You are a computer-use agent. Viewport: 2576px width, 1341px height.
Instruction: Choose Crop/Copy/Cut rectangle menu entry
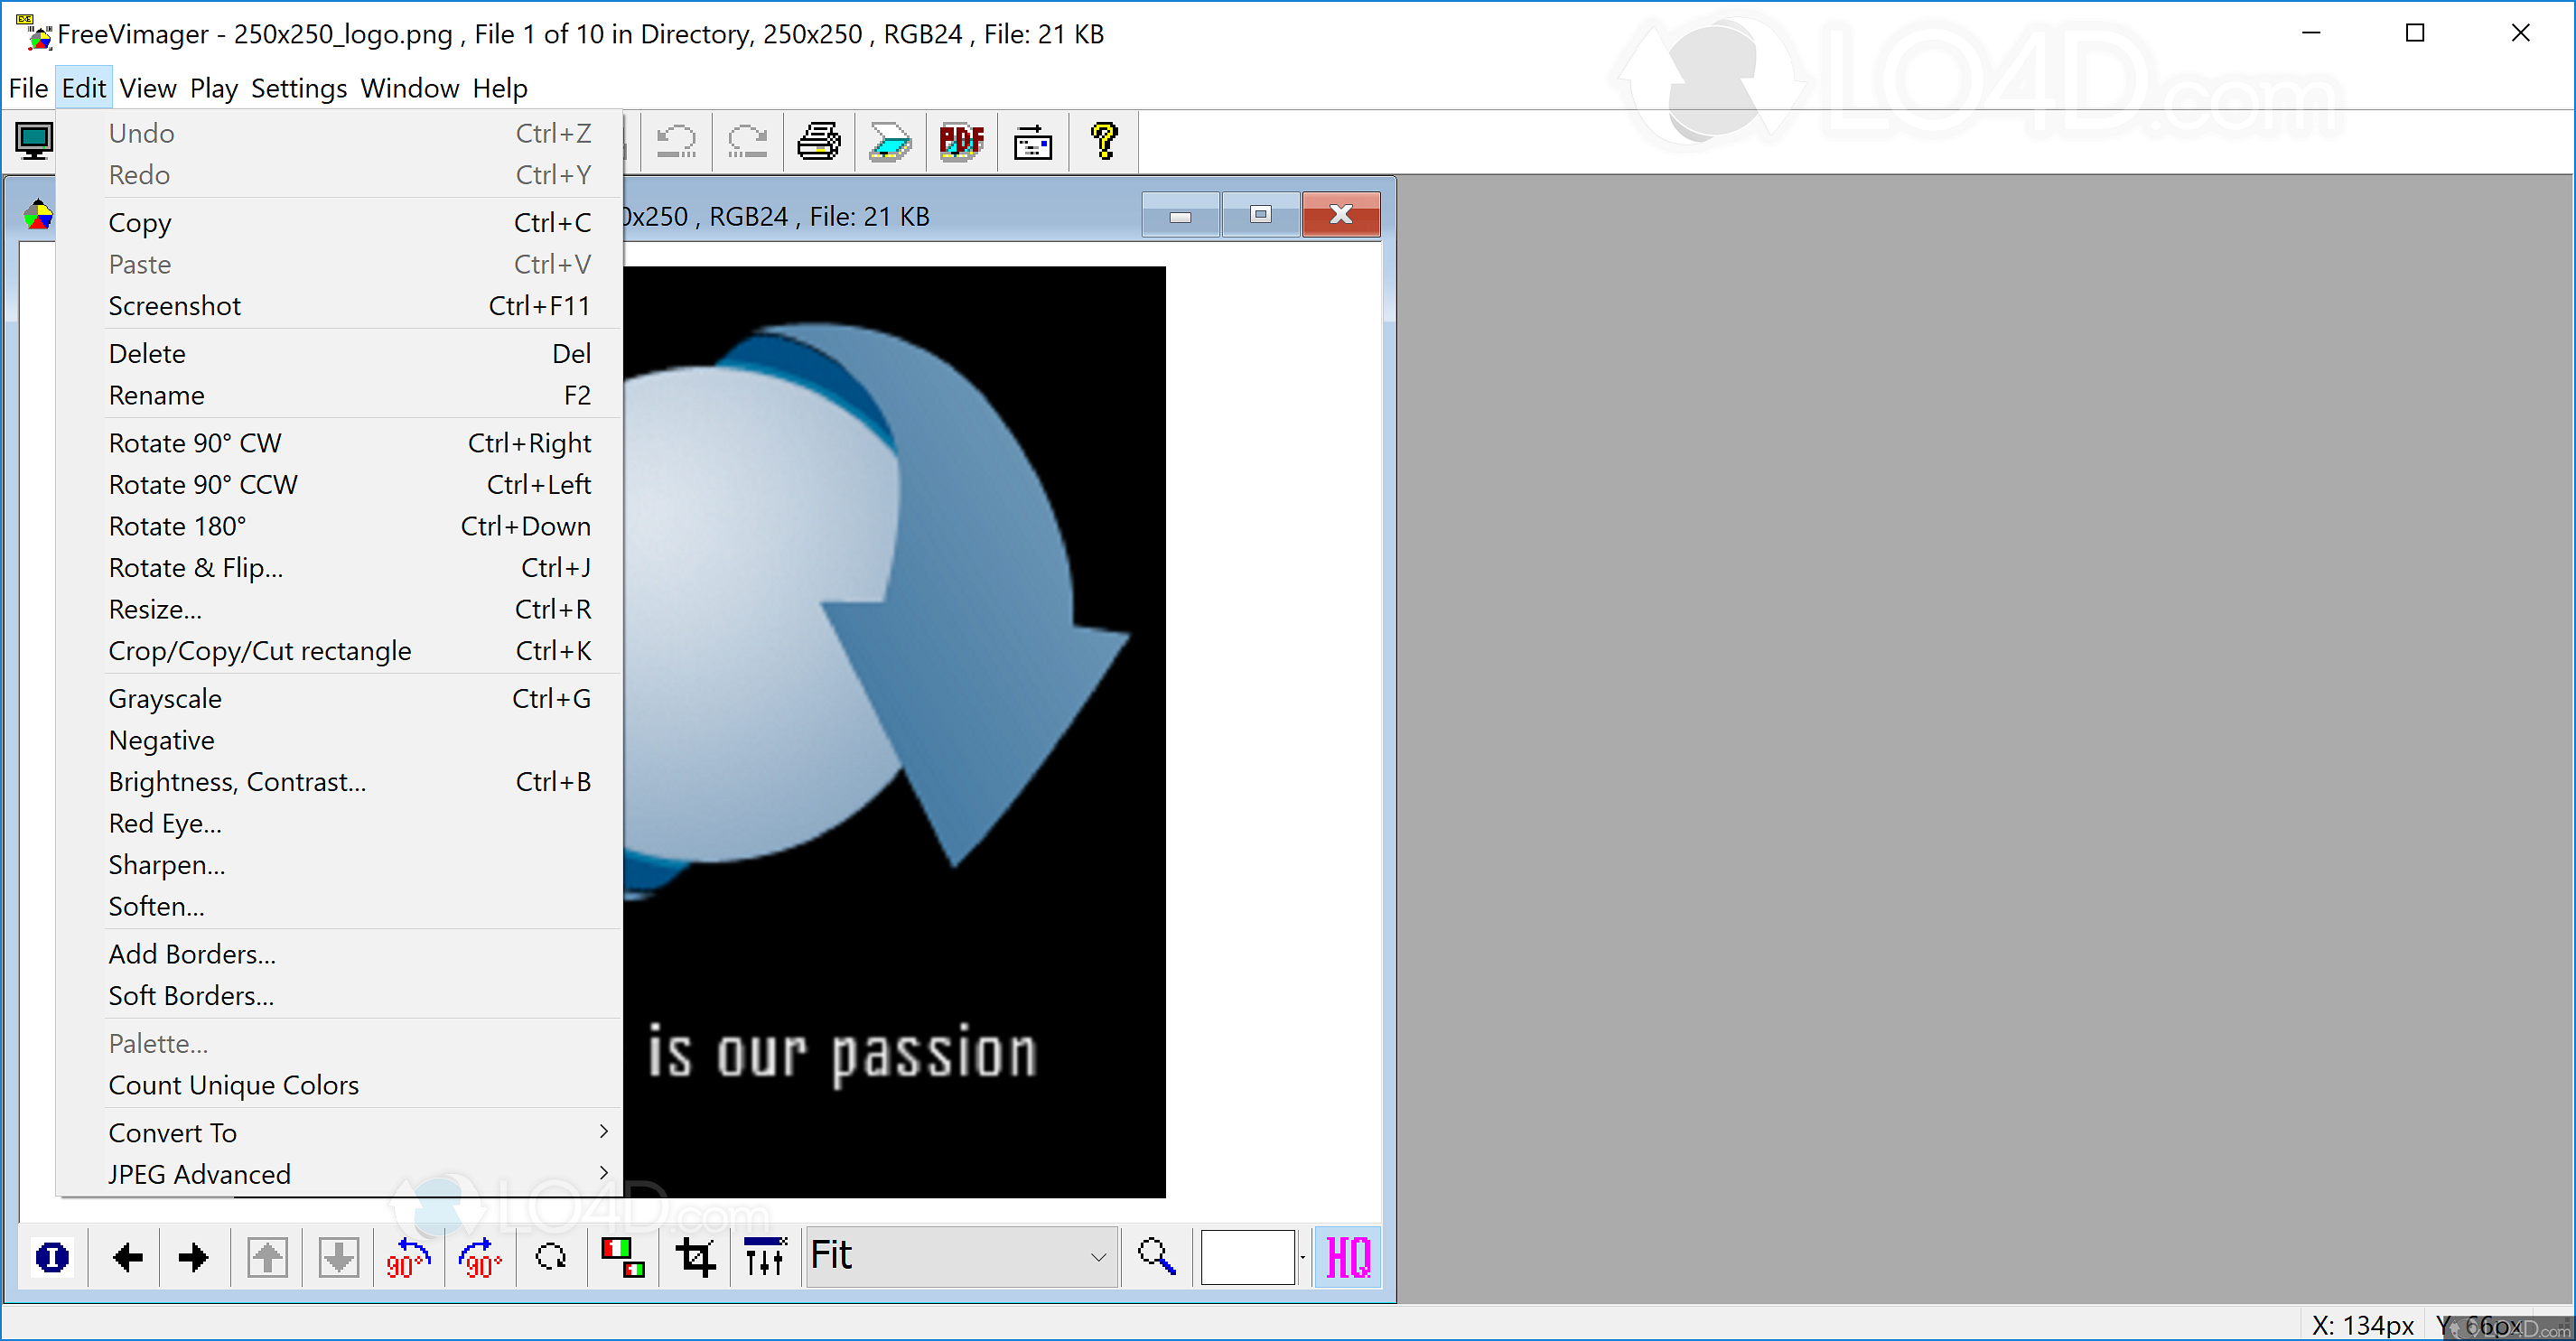[260, 651]
